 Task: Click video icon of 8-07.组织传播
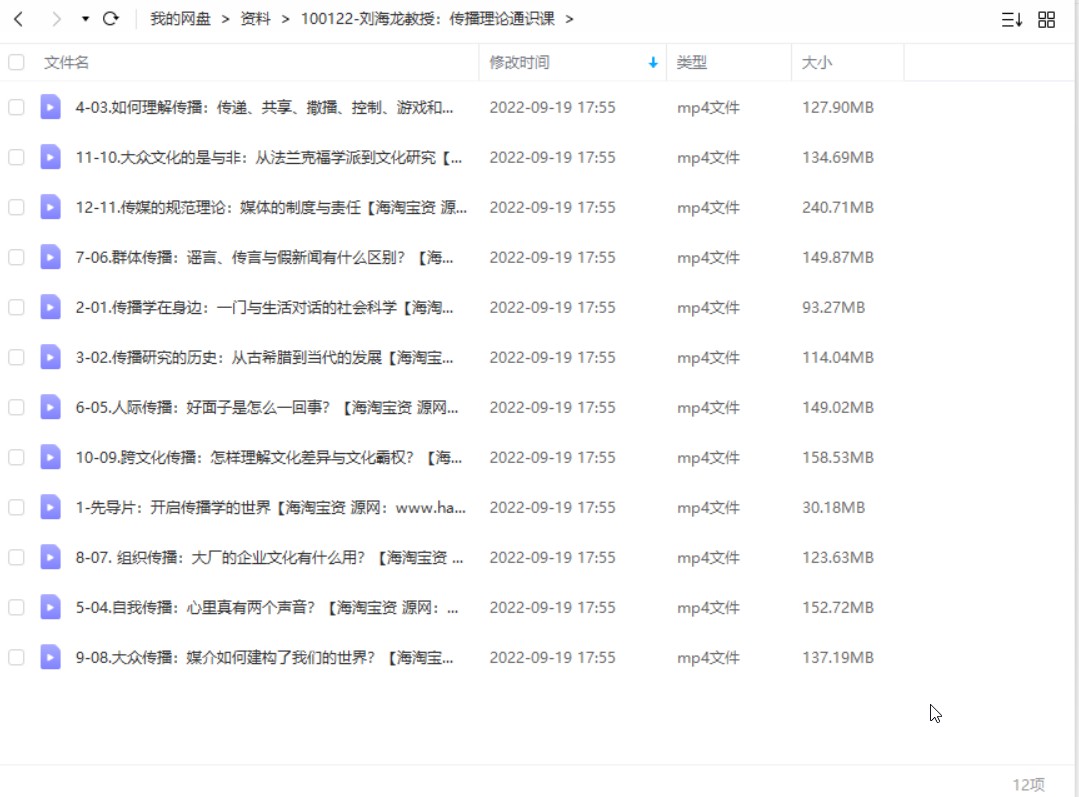50,557
